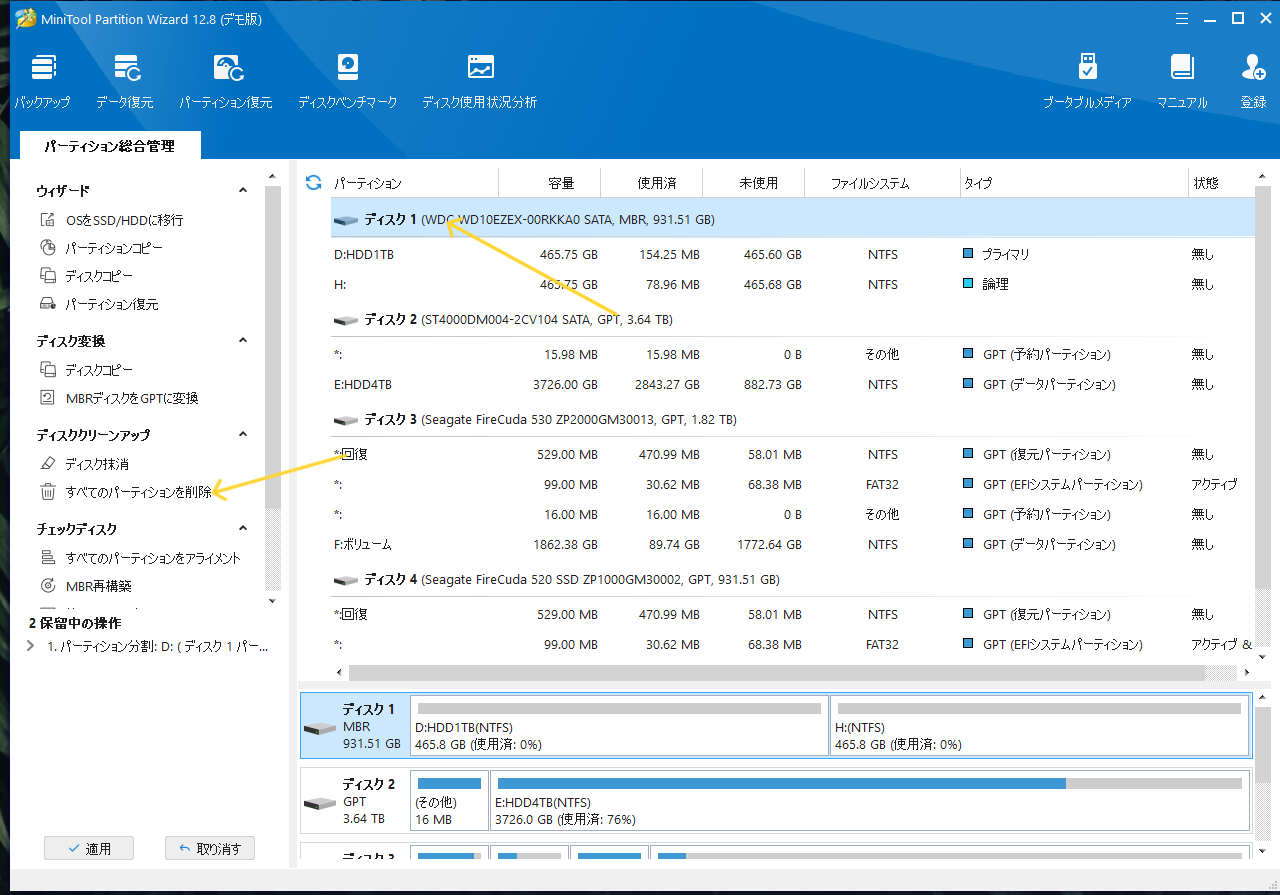Expand pending operation 1 パーティション分割
Image resolution: width=1280 pixels, height=895 pixels.
click(32, 647)
